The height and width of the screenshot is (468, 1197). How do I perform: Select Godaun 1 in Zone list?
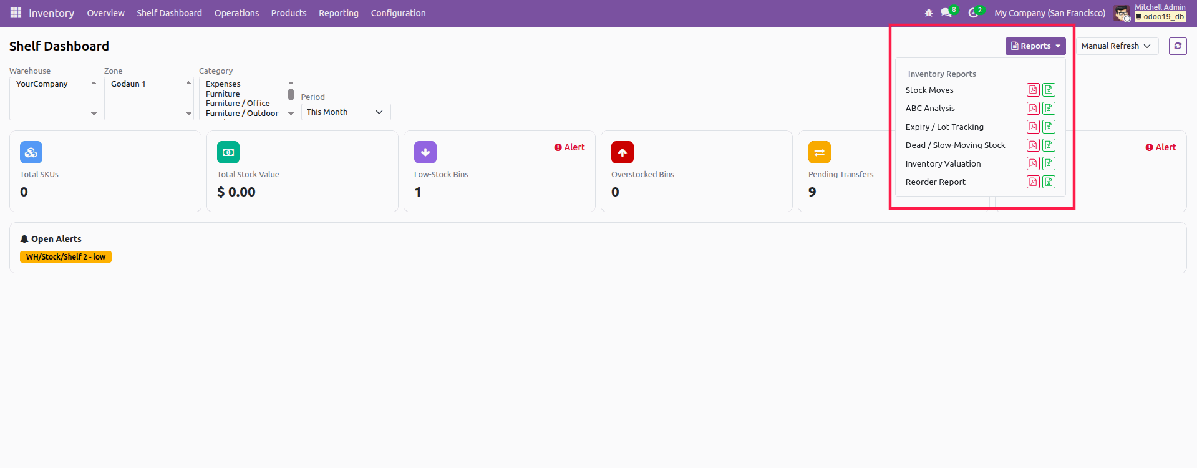tap(128, 84)
